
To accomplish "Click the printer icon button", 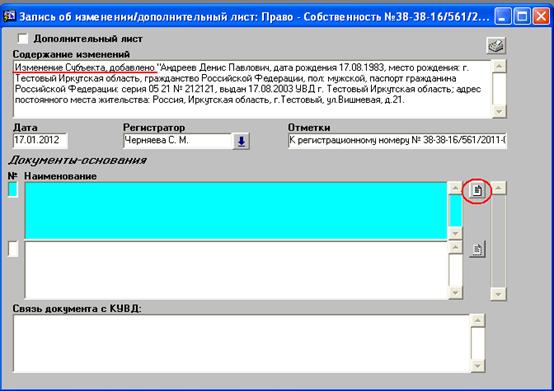I will click(496, 46).
